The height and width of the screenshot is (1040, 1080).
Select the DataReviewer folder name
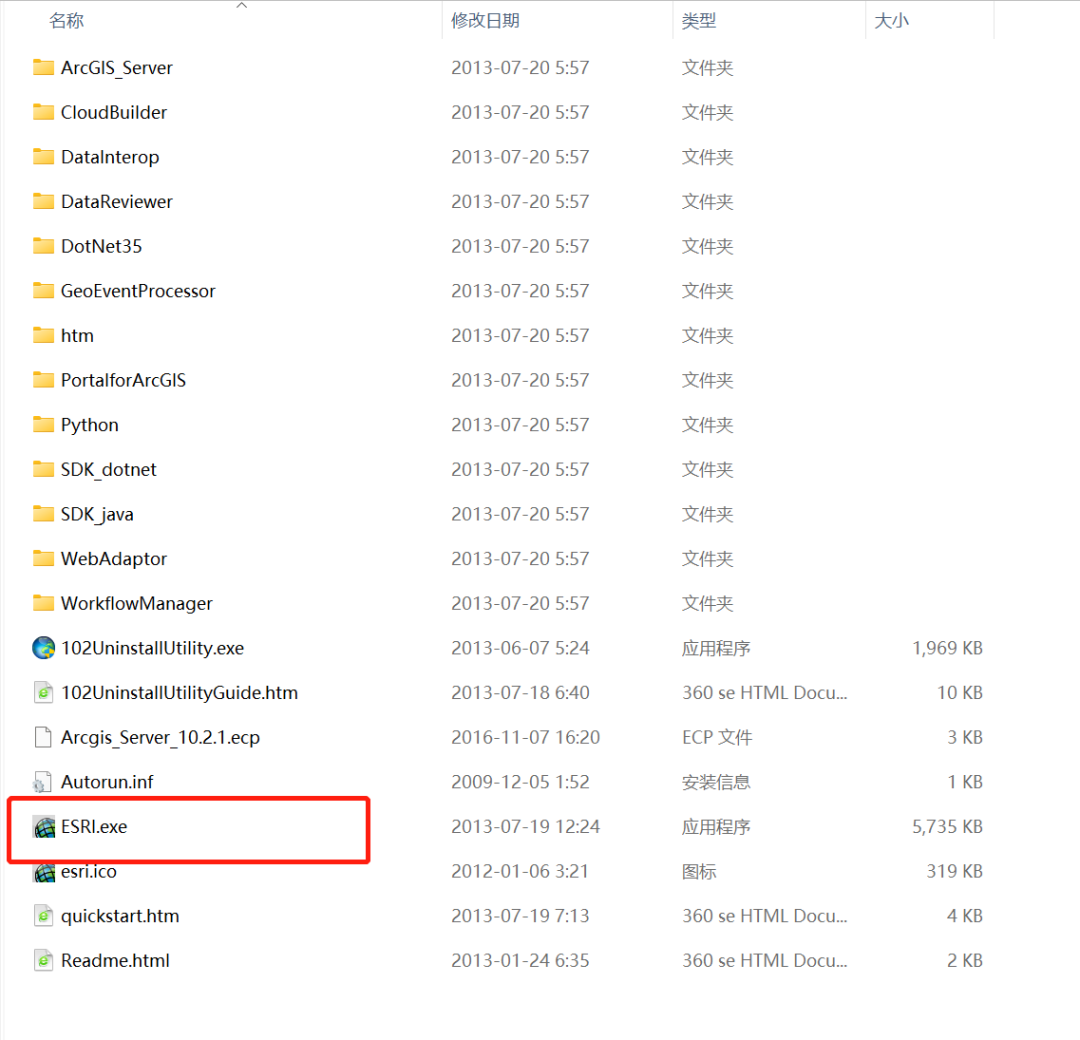click(x=117, y=202)
